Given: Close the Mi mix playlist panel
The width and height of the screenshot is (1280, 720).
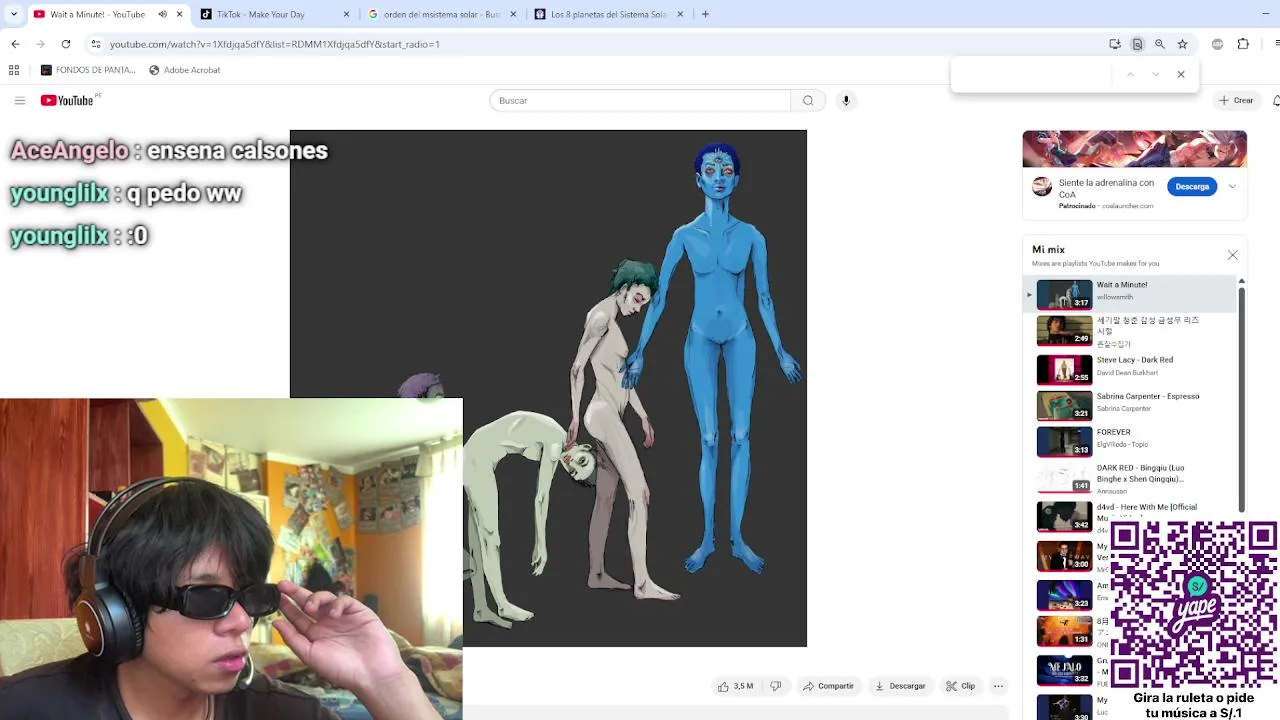Looking at the screenshot, I should pyautogui.click(x=1232, y=255).
